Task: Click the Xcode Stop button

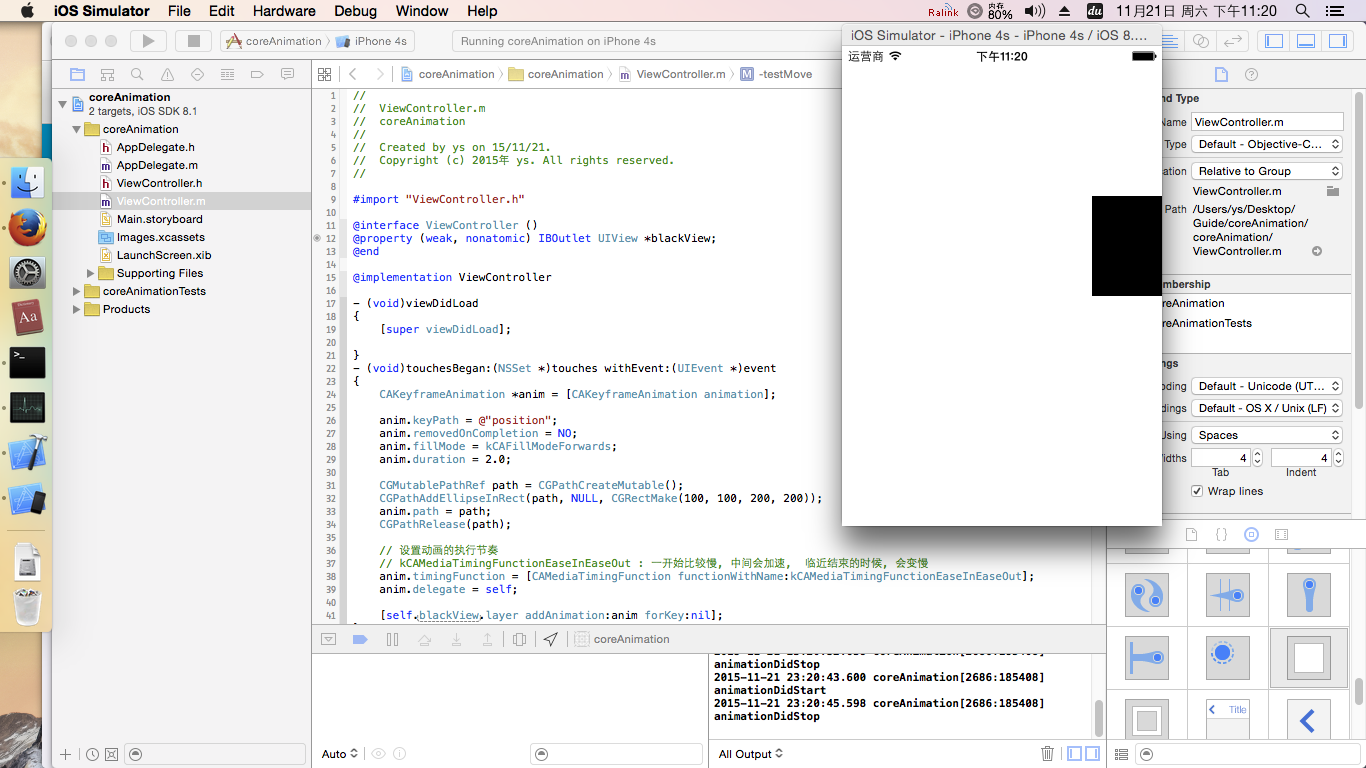Action: 194,41
